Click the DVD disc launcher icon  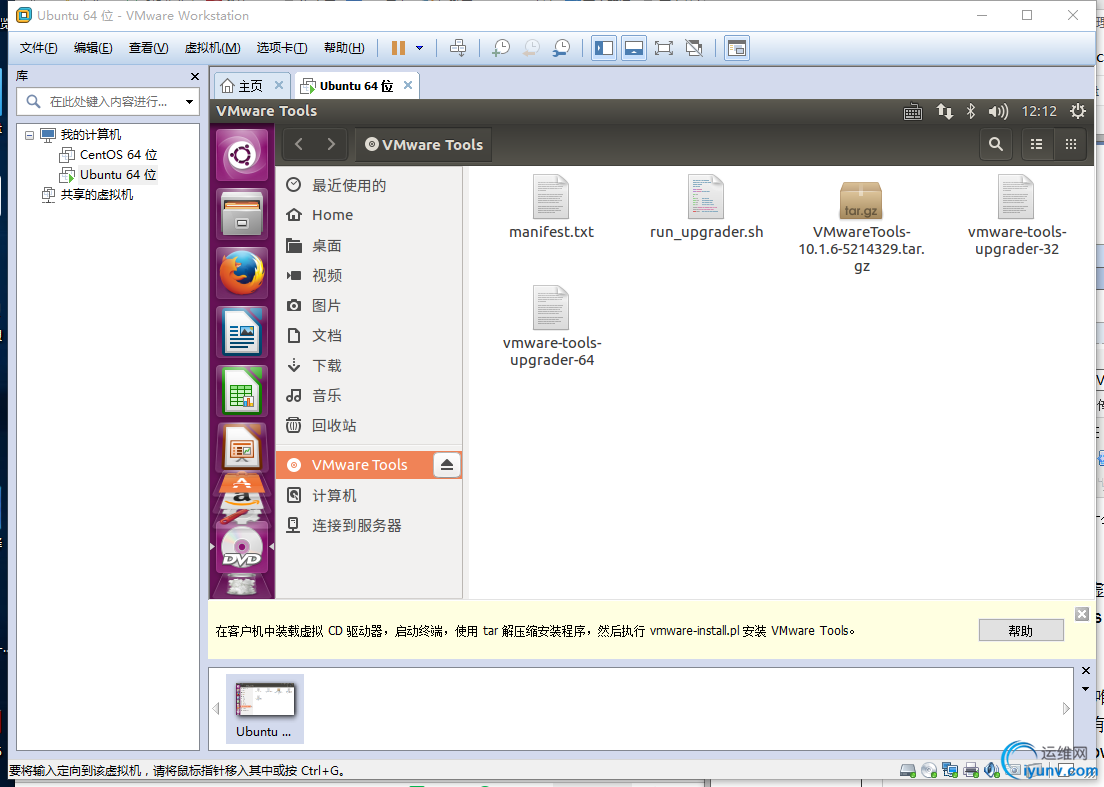tap(242, 547)
